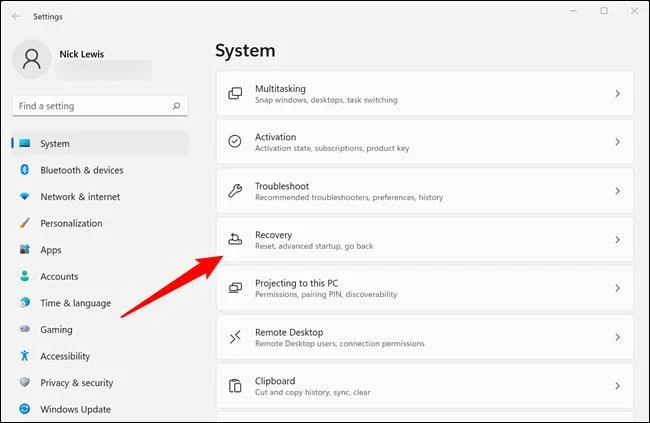
Task: Click the Clipboard icon
Action: click(x=235, y=386)
